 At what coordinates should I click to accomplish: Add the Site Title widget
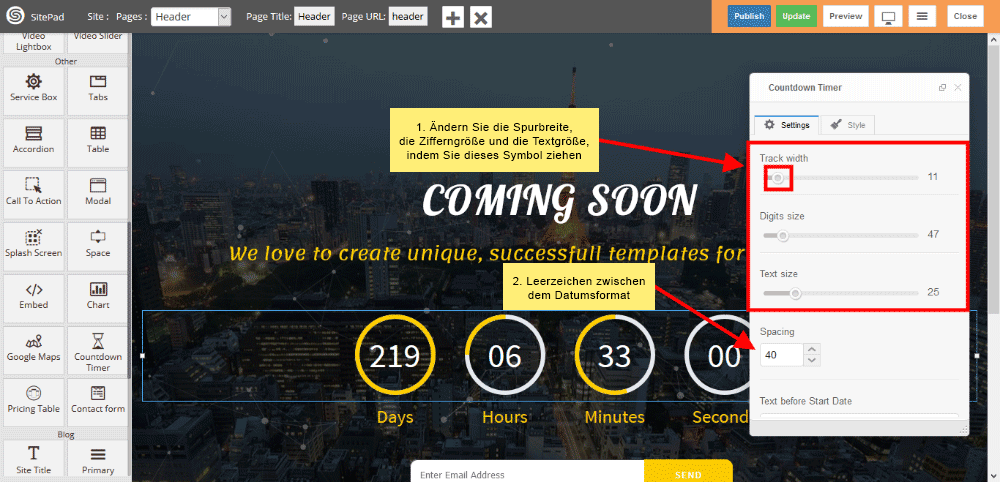(33, 460)
